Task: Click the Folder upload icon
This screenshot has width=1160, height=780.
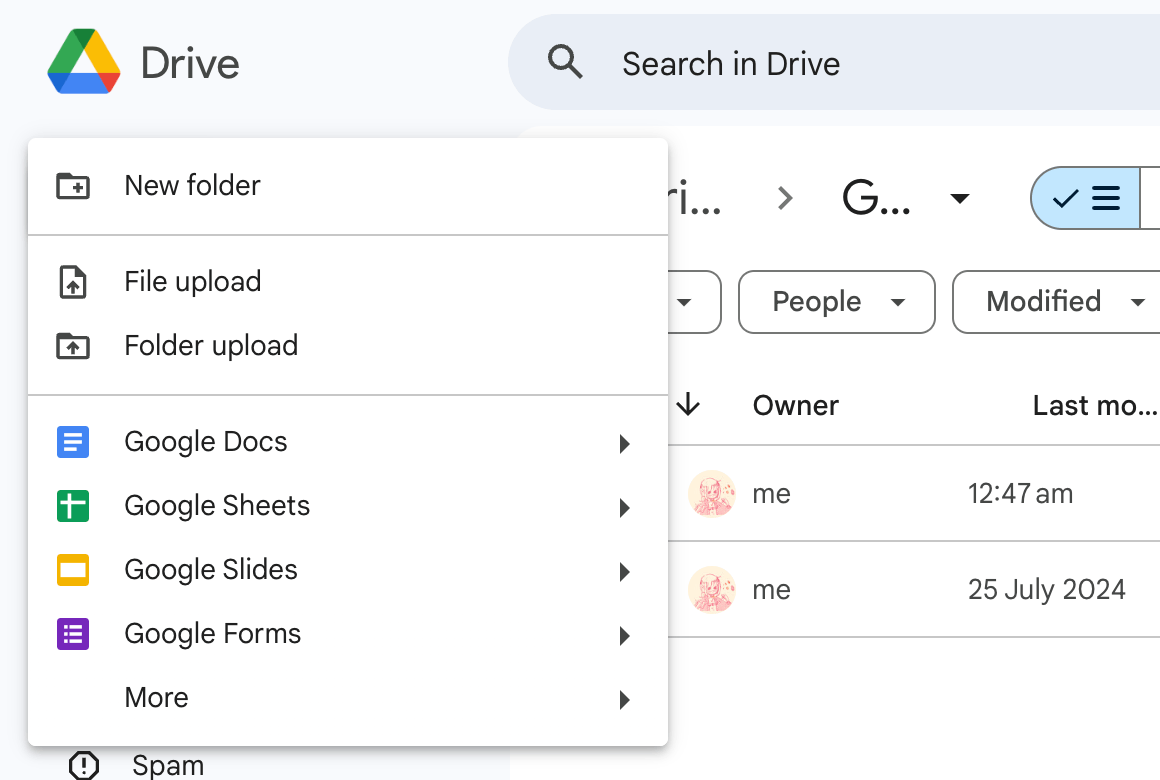Action: click(x=73, y=346)
